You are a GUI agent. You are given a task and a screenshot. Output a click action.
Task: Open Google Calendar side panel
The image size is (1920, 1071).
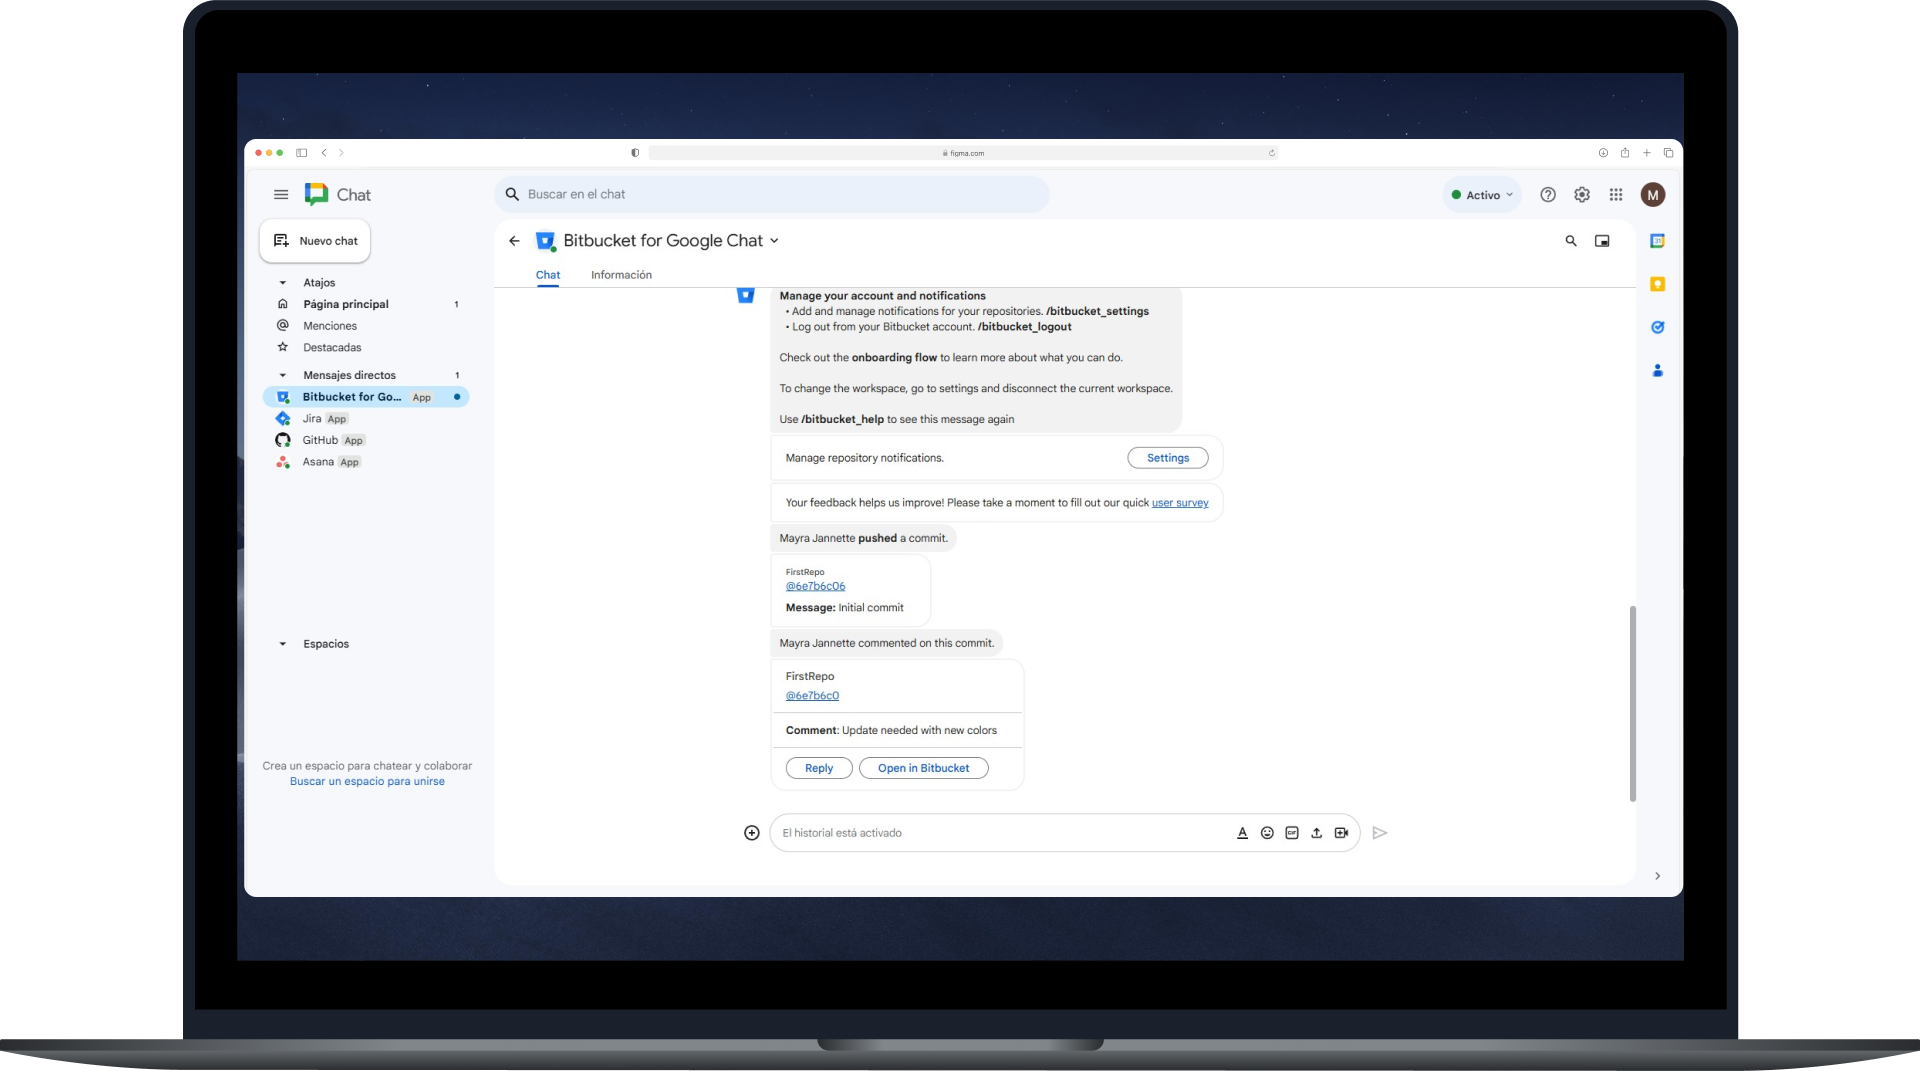1657,241
